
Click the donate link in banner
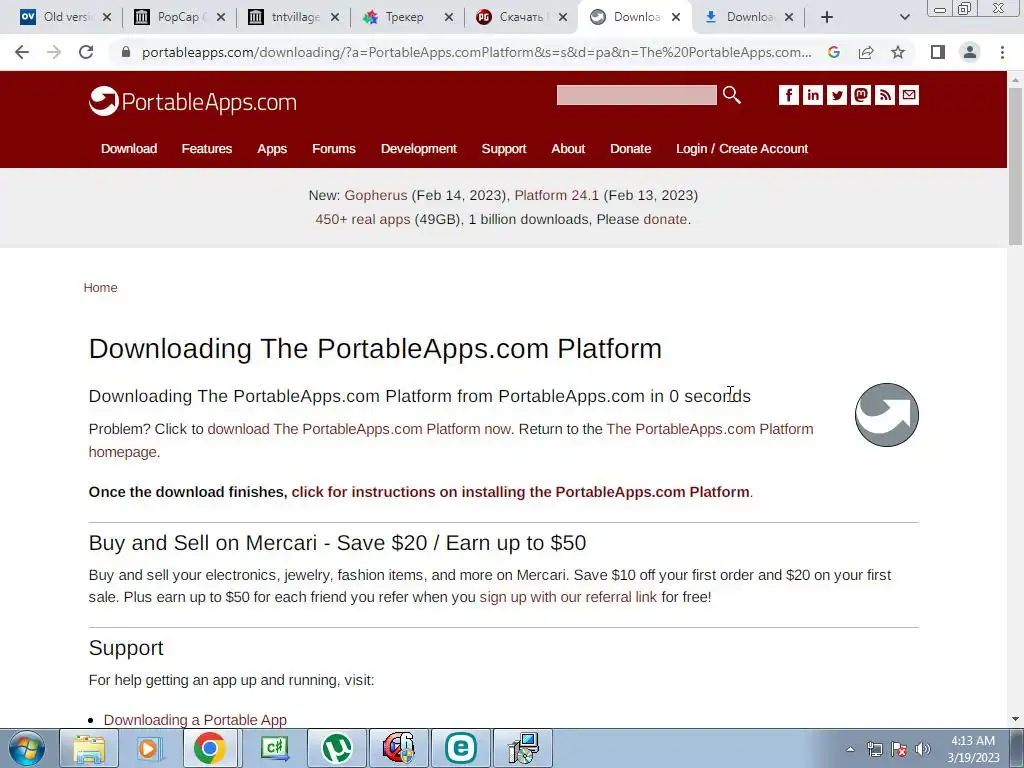point(665,219)
